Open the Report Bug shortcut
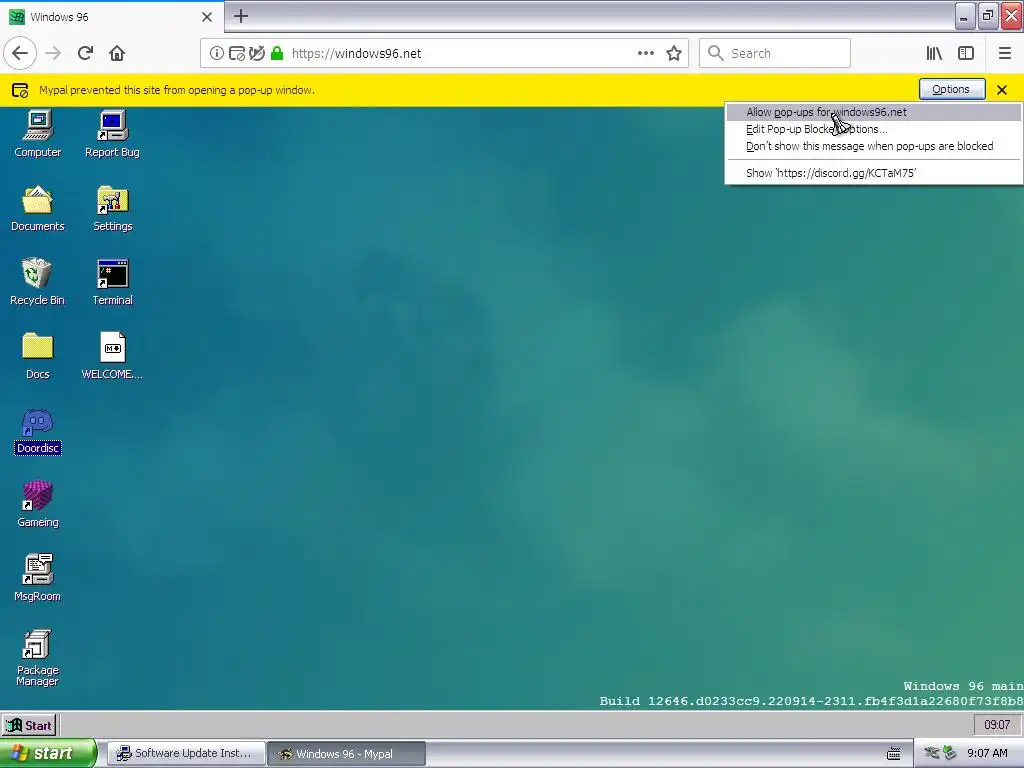The width and height of the screenshot is (1024, 768). (112, 134)
